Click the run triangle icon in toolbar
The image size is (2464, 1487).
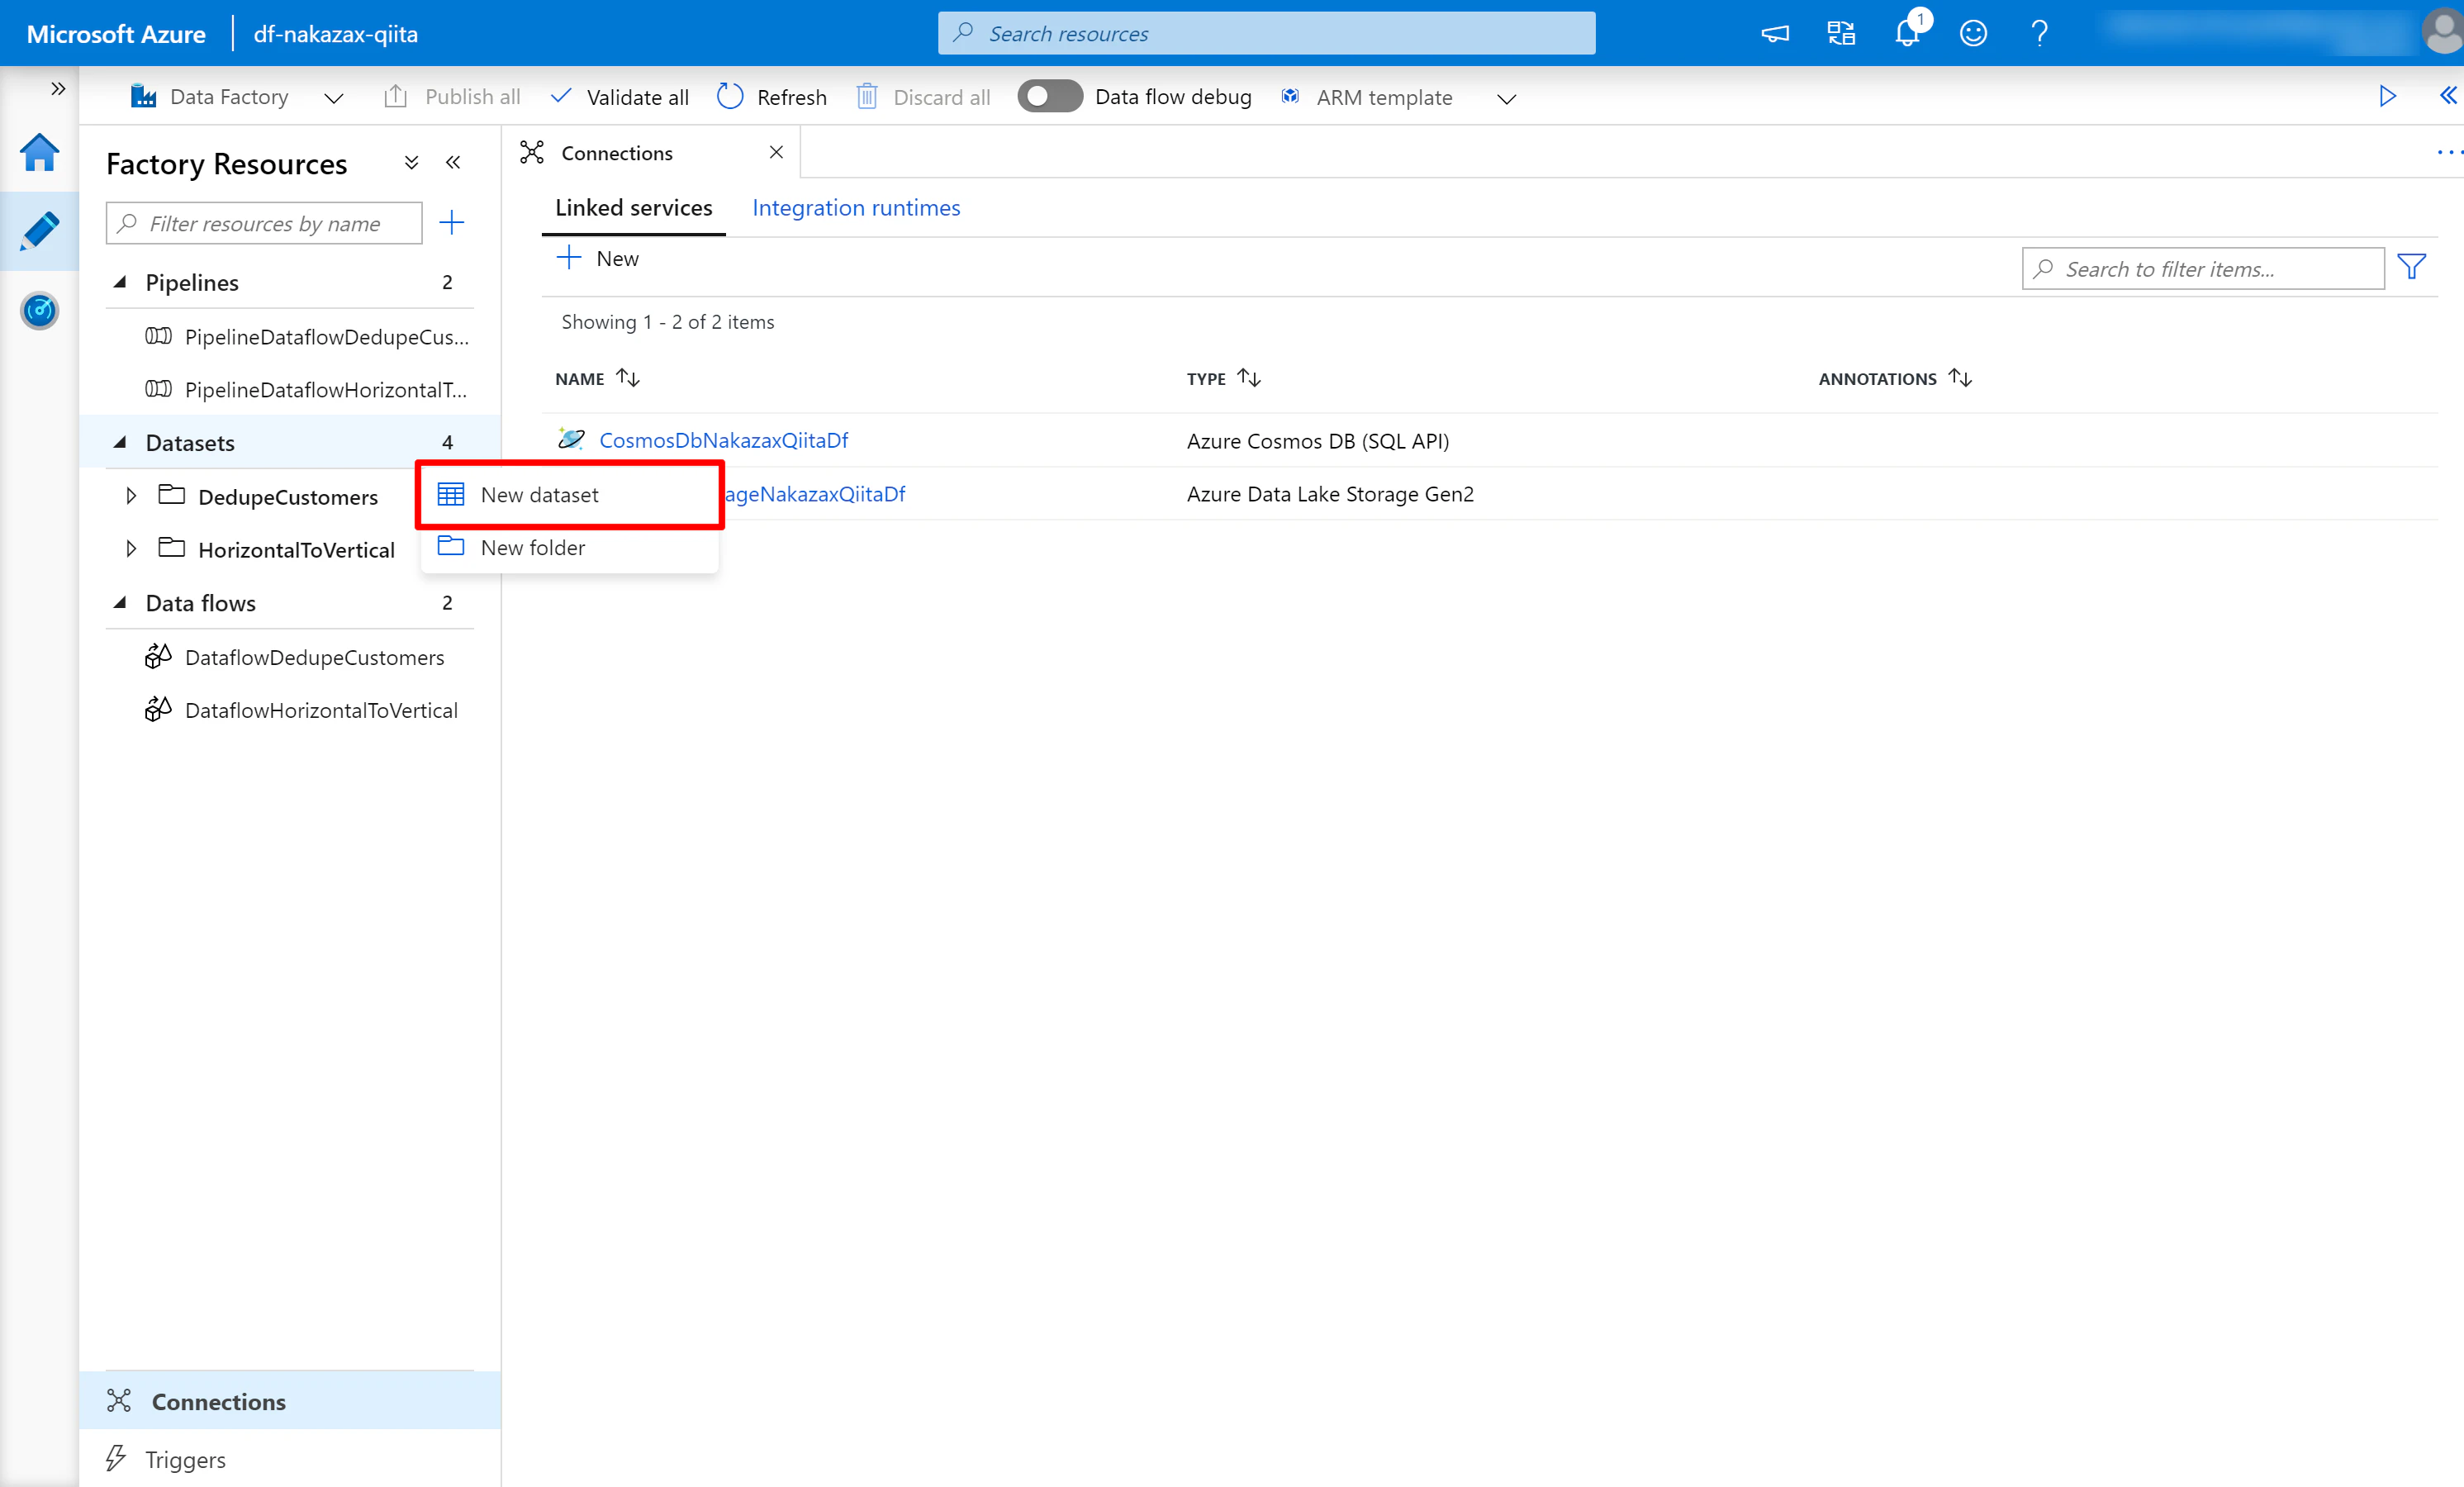(2387, 96)
